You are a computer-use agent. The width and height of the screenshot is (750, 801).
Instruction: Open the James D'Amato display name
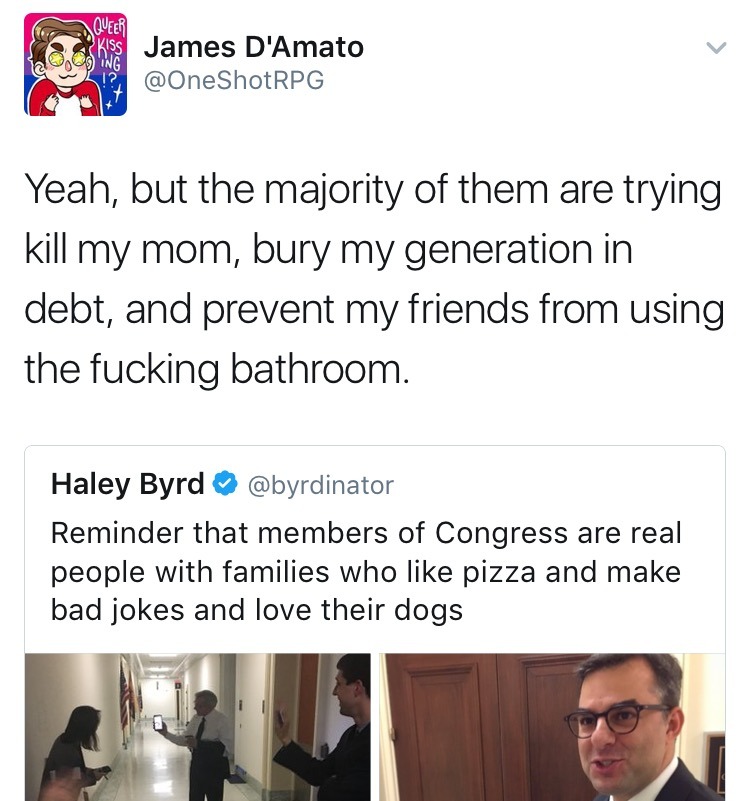(x=253, y=48)
